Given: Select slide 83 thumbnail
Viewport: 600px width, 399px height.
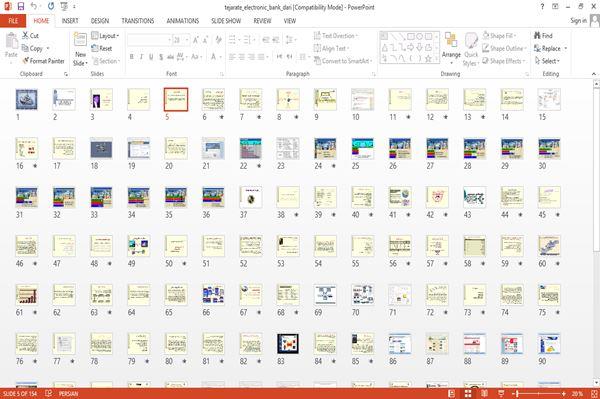Looking at the screenshot, I should tap(288, 344).
